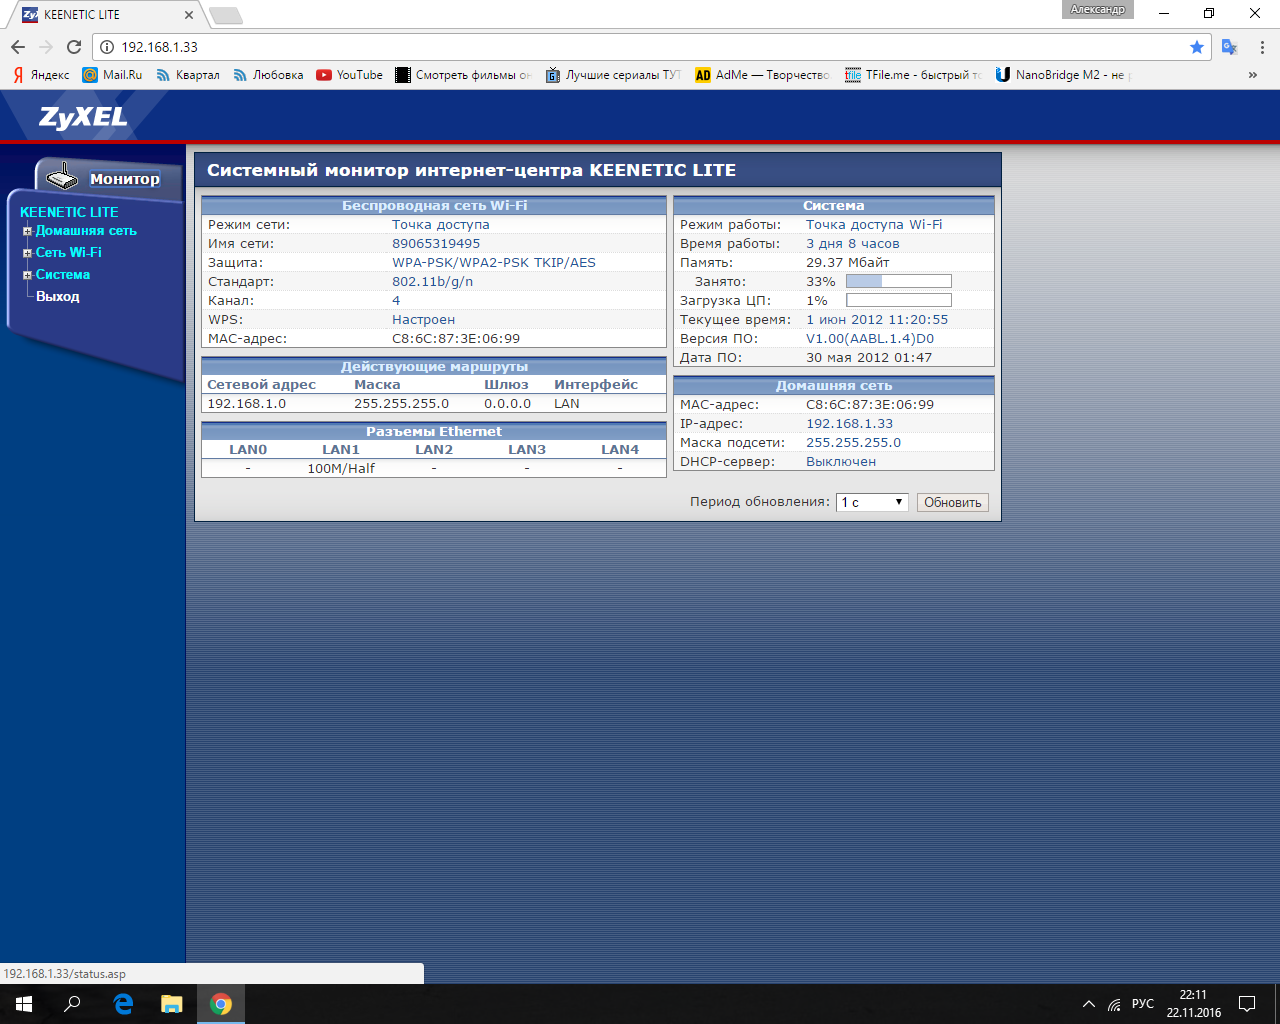The height and width of the screenshot is (1024, 1280).
Task: Click the bookmark star icon
Action: tap(1197, 47)
